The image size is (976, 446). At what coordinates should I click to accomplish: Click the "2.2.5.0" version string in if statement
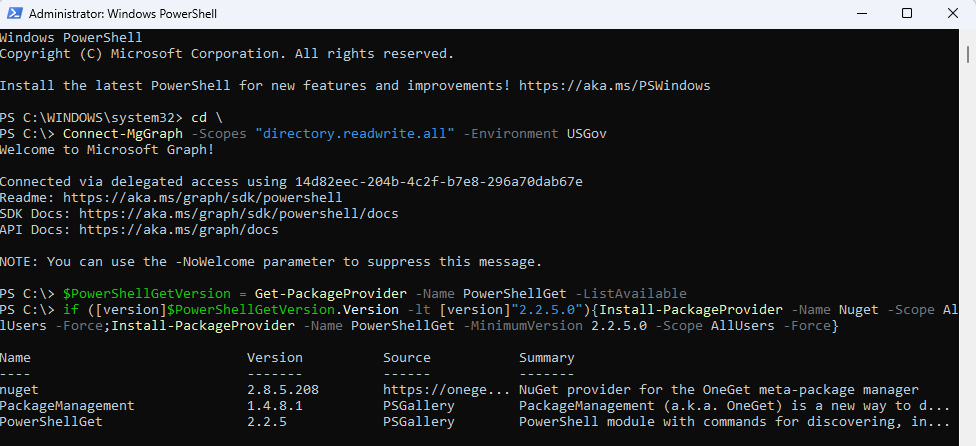point(547,310)
